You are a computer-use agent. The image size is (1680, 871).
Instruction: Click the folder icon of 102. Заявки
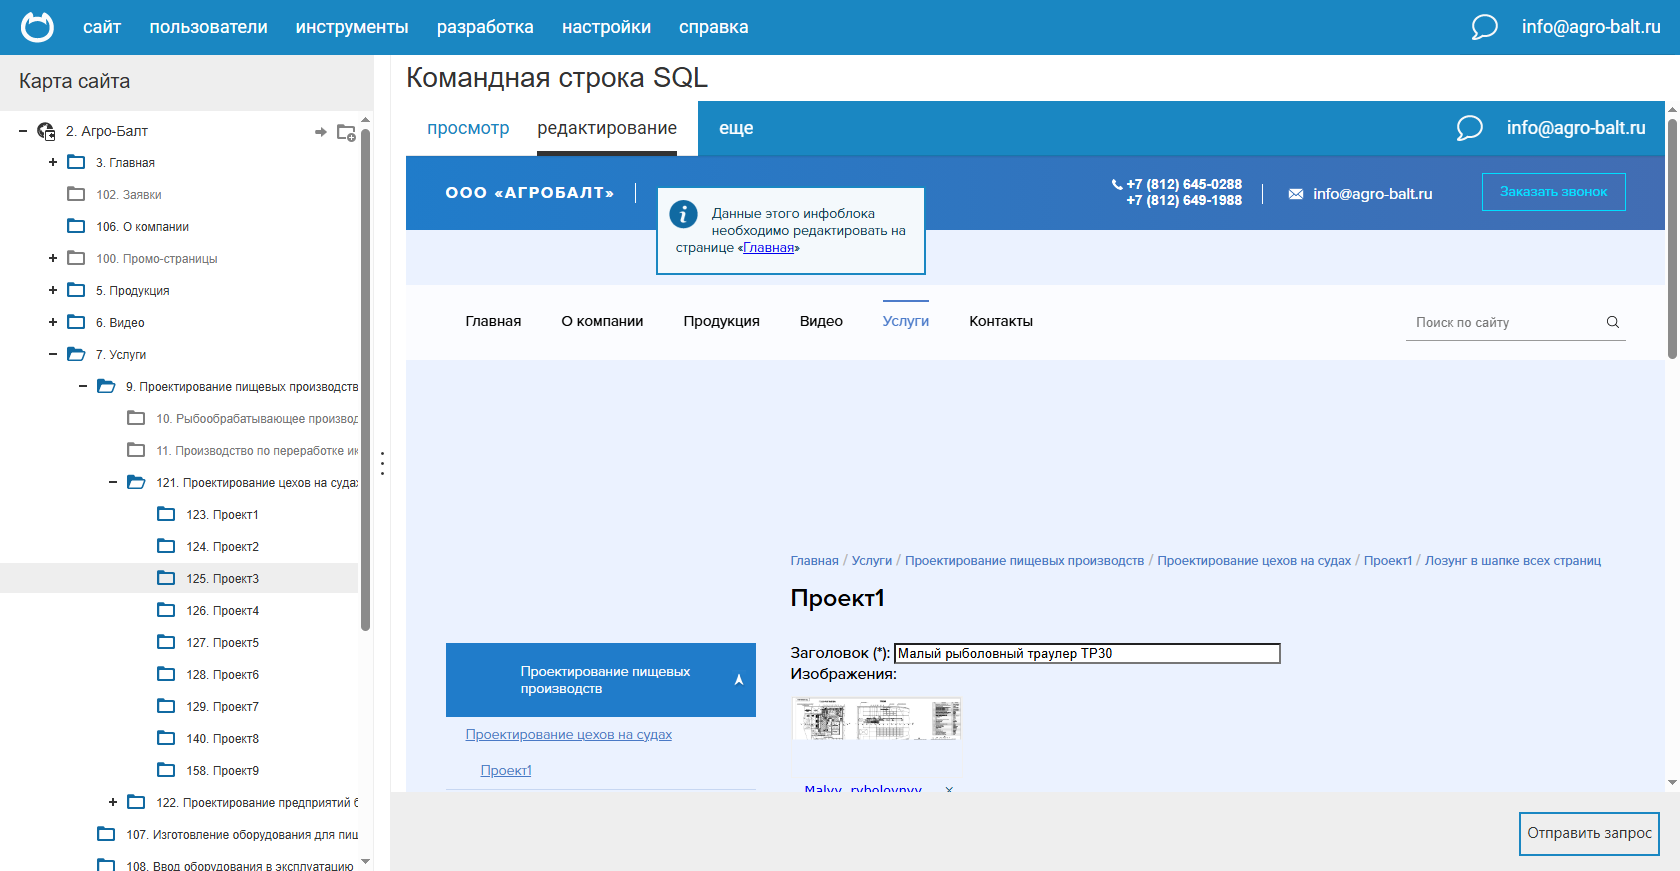click(76, 194)
